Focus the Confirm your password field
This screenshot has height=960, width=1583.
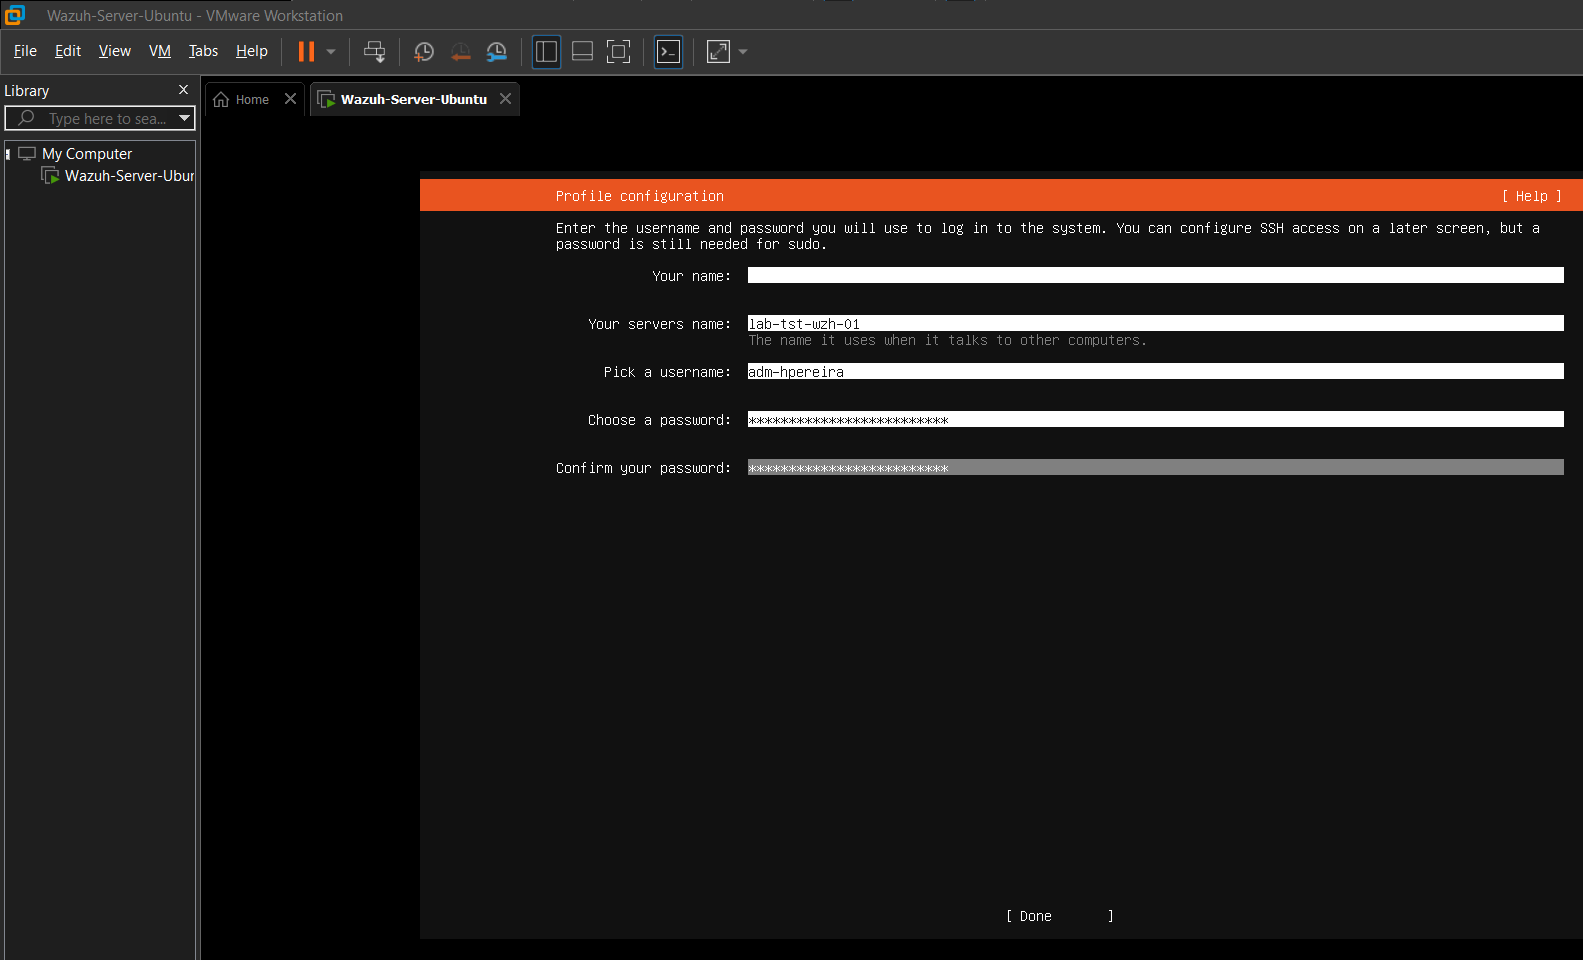tap(1155, 467)
